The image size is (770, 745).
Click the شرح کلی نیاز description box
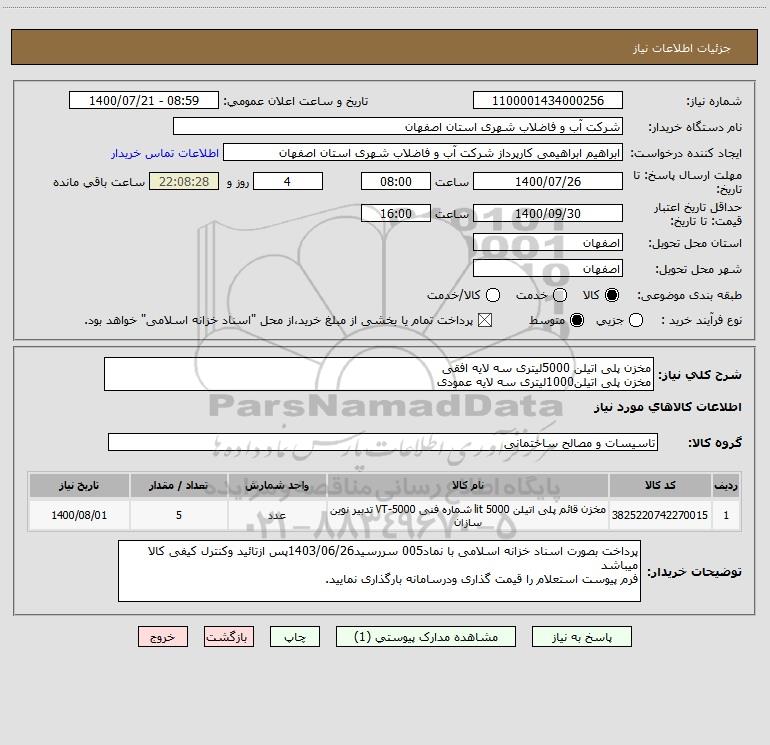379,374
